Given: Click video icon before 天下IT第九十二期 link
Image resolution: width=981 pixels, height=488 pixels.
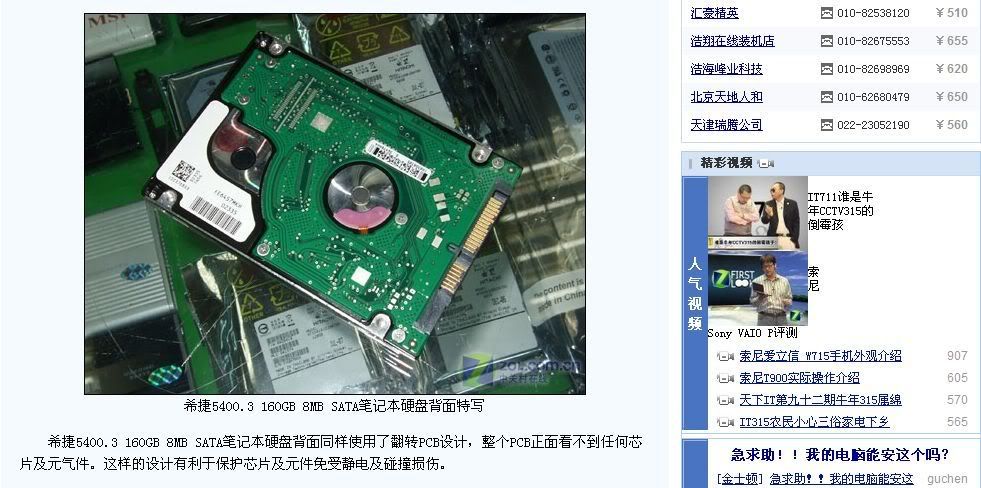Looking at the screenshot, I should point(725,400).
